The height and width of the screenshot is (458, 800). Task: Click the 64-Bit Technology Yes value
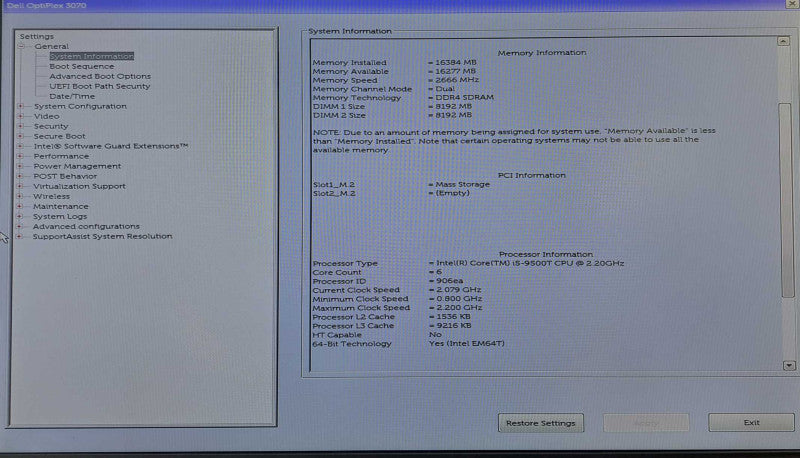pyautogui.click(x=467, y=344)
